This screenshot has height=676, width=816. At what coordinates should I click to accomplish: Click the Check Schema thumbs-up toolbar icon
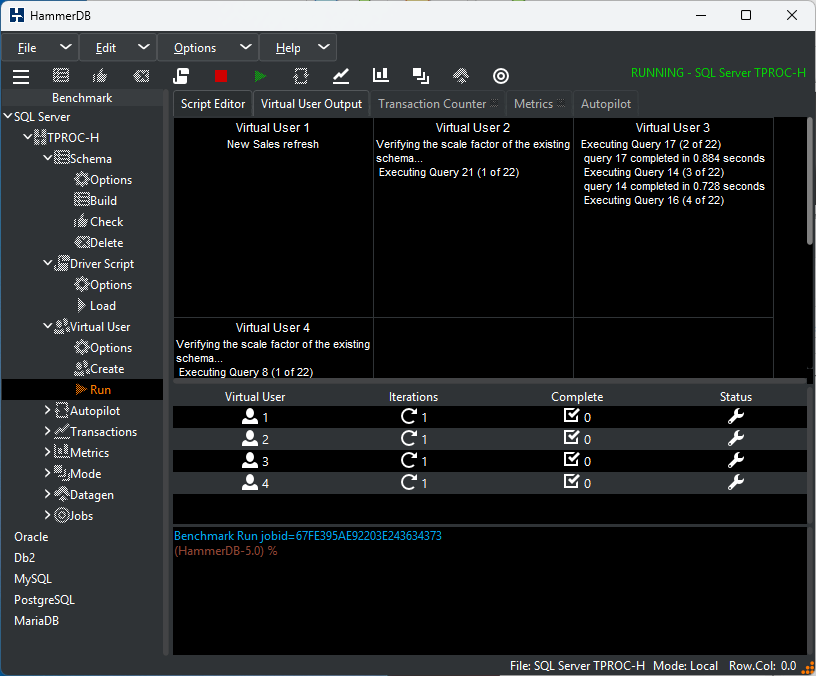coord(99,76)
